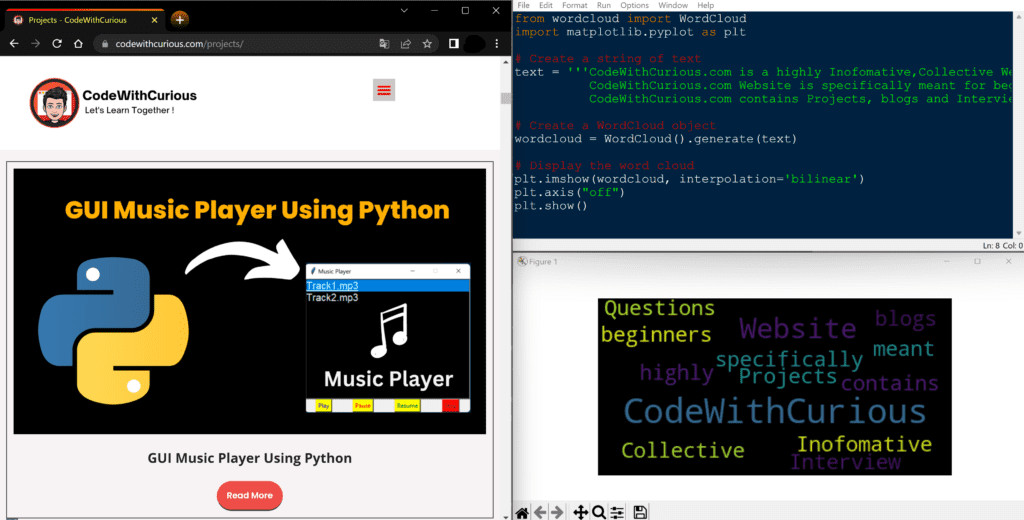Go to previous view in figure toolbar

click(540, 512)
